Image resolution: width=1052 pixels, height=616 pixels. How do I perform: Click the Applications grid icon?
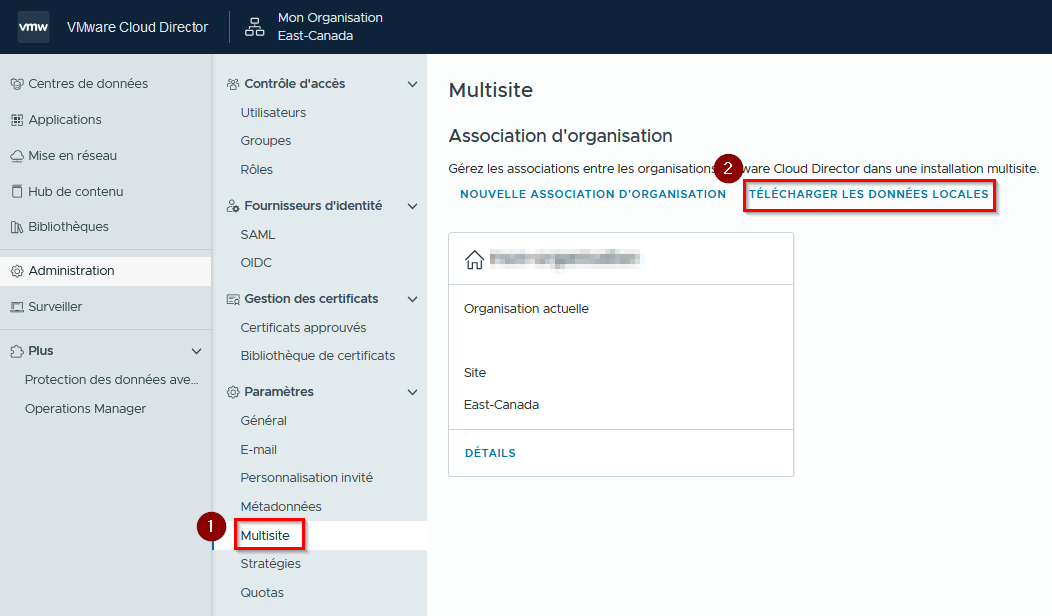click(x=17, y=120)
